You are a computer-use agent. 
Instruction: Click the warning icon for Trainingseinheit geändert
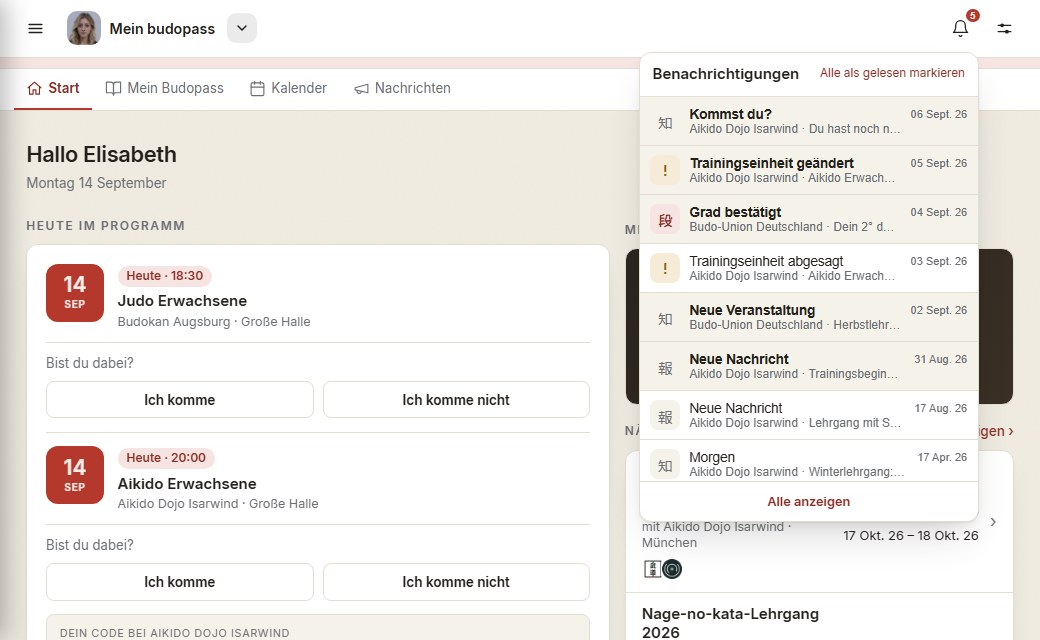click(665, 170)
